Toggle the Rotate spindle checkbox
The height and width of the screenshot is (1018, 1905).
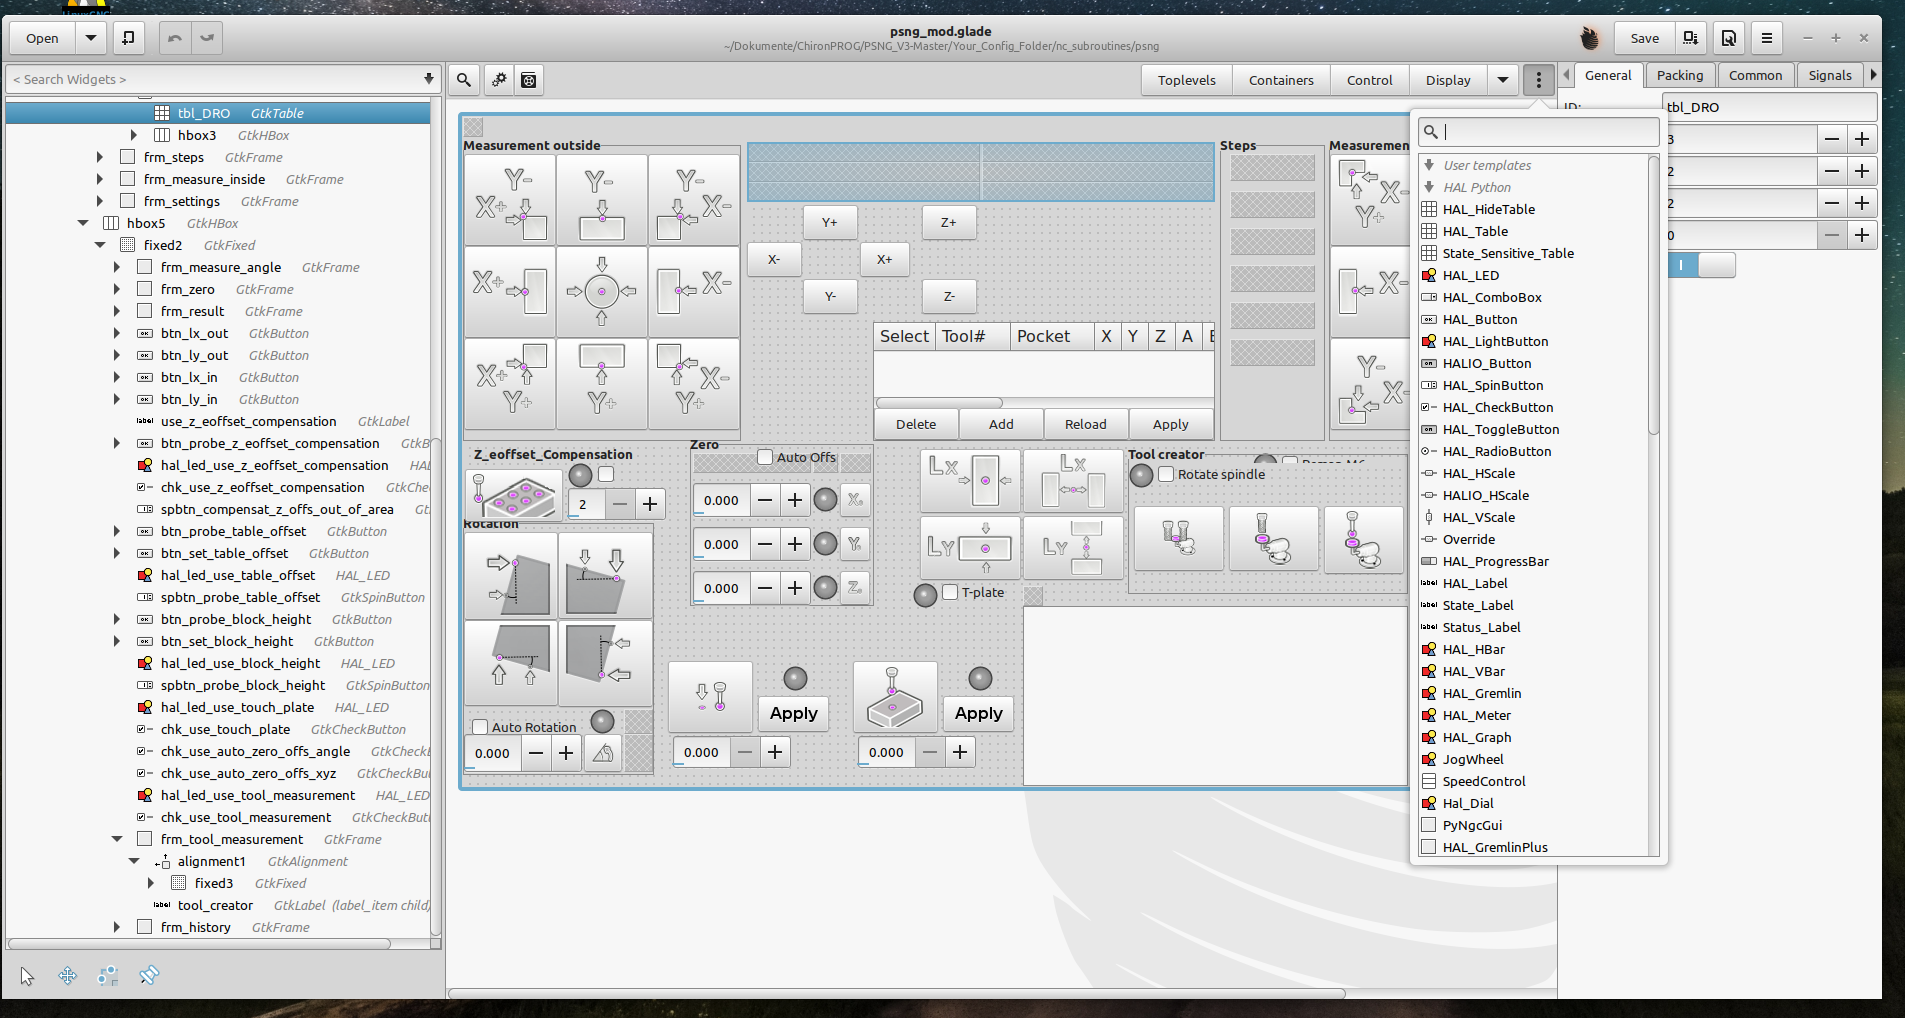[1166, 474]
